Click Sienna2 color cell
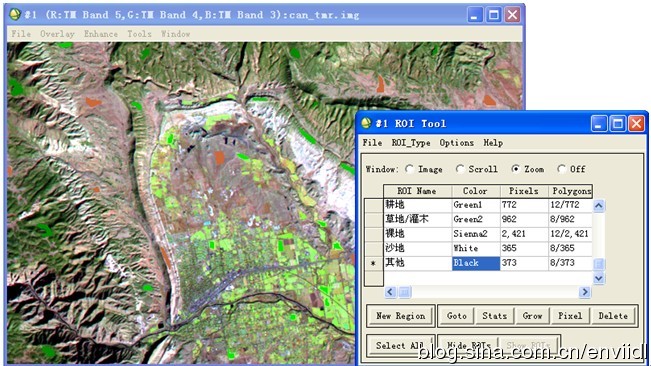This screenshot has width=651, height=366. [476, 234]
